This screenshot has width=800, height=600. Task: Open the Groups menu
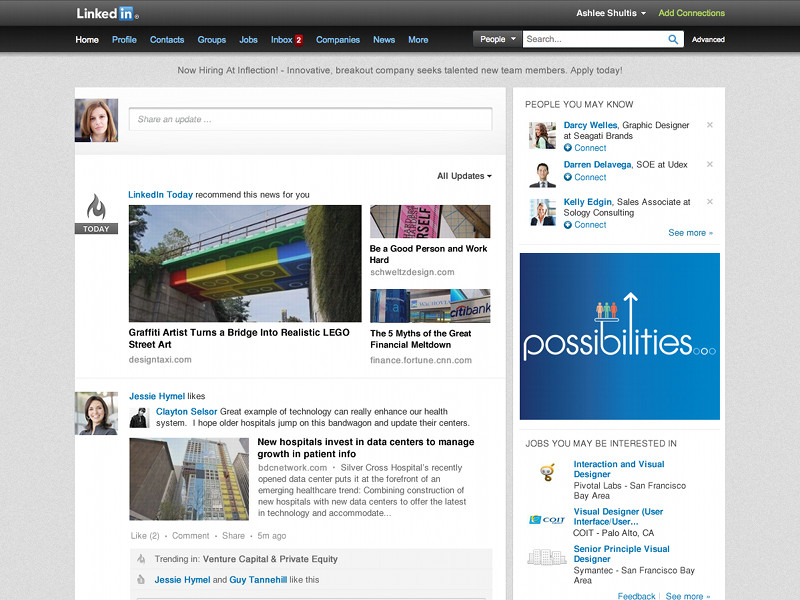click(212, 40)
